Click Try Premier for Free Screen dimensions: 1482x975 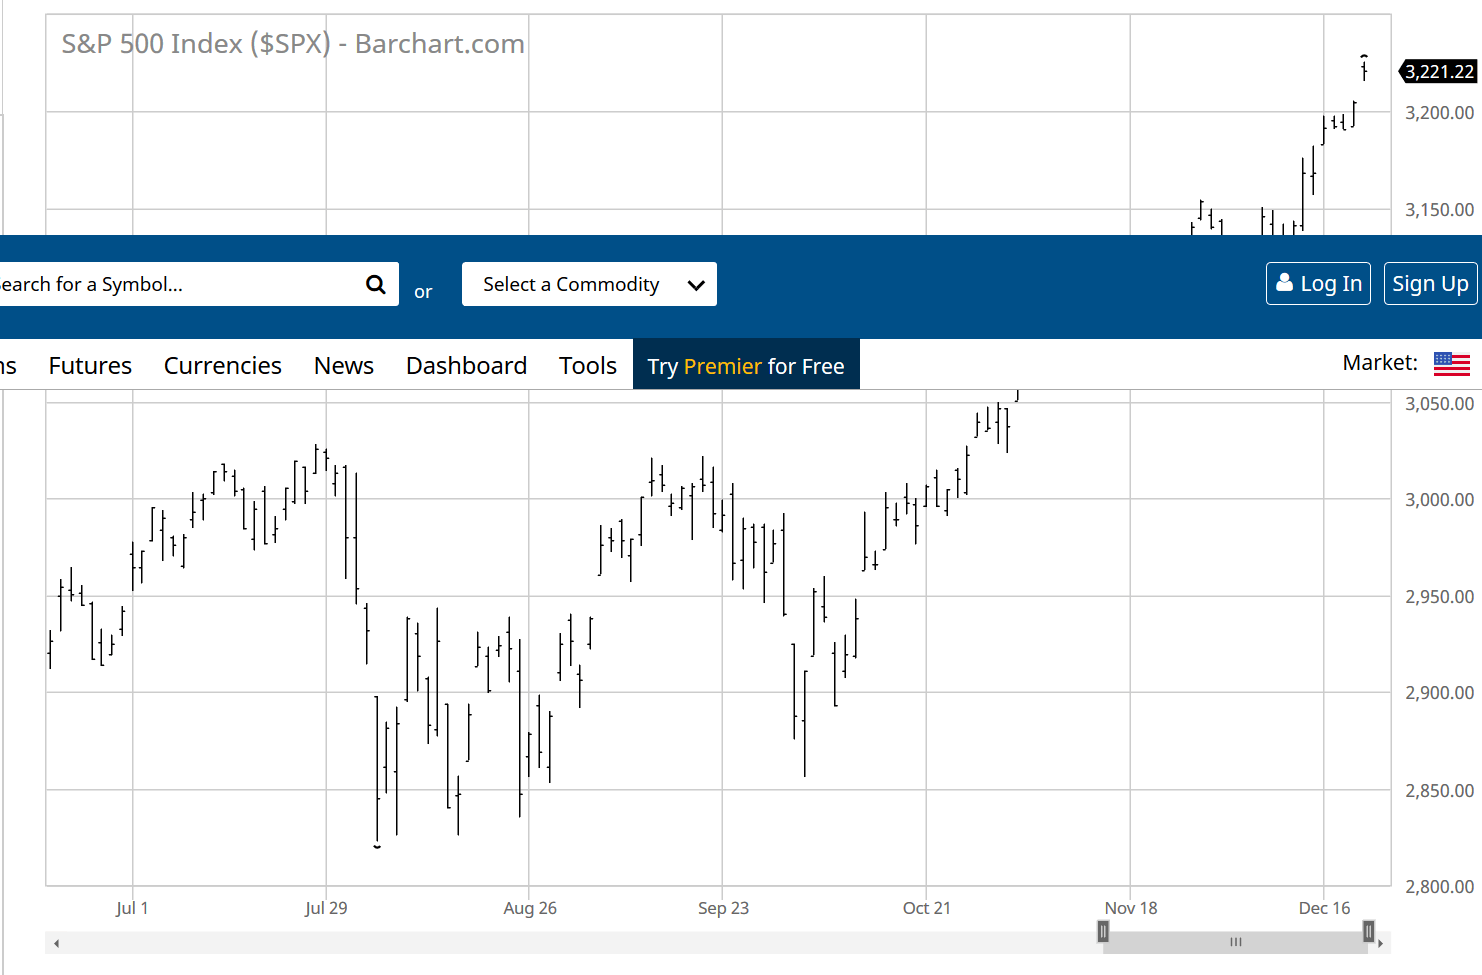coord(746,365)
